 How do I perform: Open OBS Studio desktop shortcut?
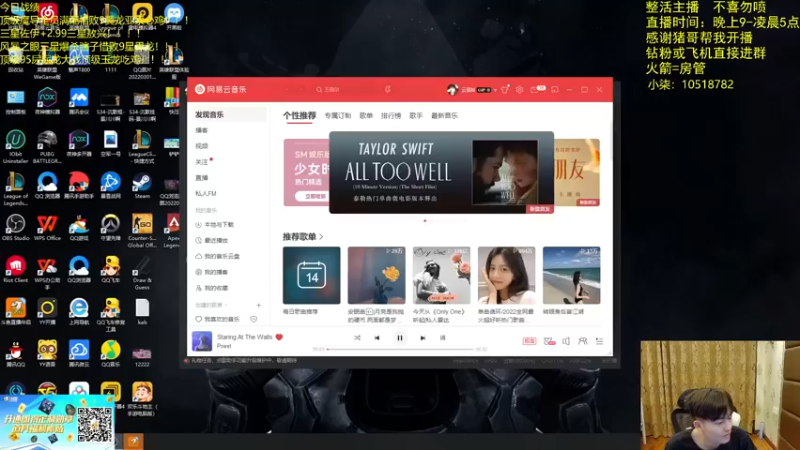pyautogui.click(x=15, y=228)
